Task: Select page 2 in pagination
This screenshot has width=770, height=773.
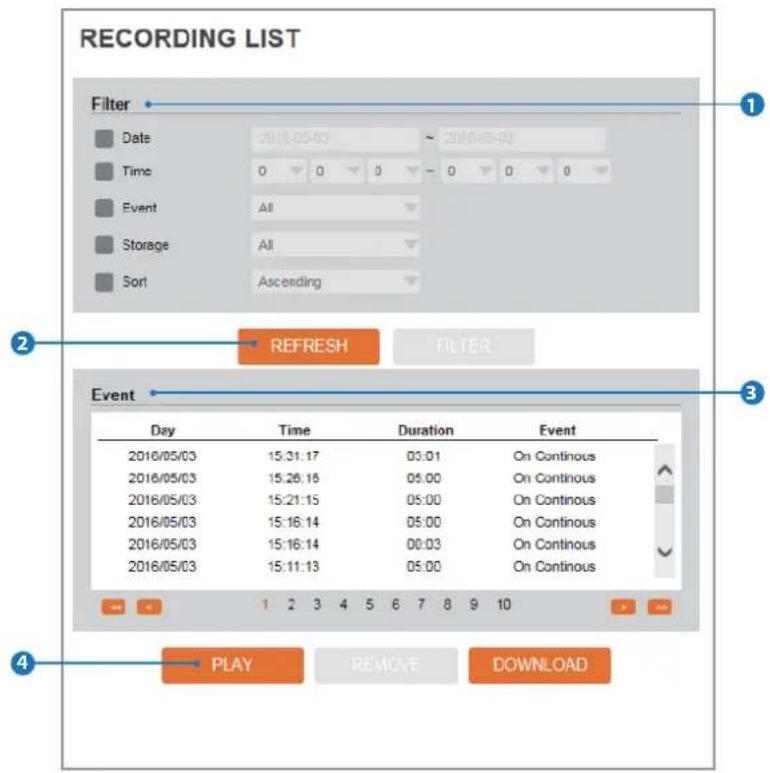Action: [291, 604]
